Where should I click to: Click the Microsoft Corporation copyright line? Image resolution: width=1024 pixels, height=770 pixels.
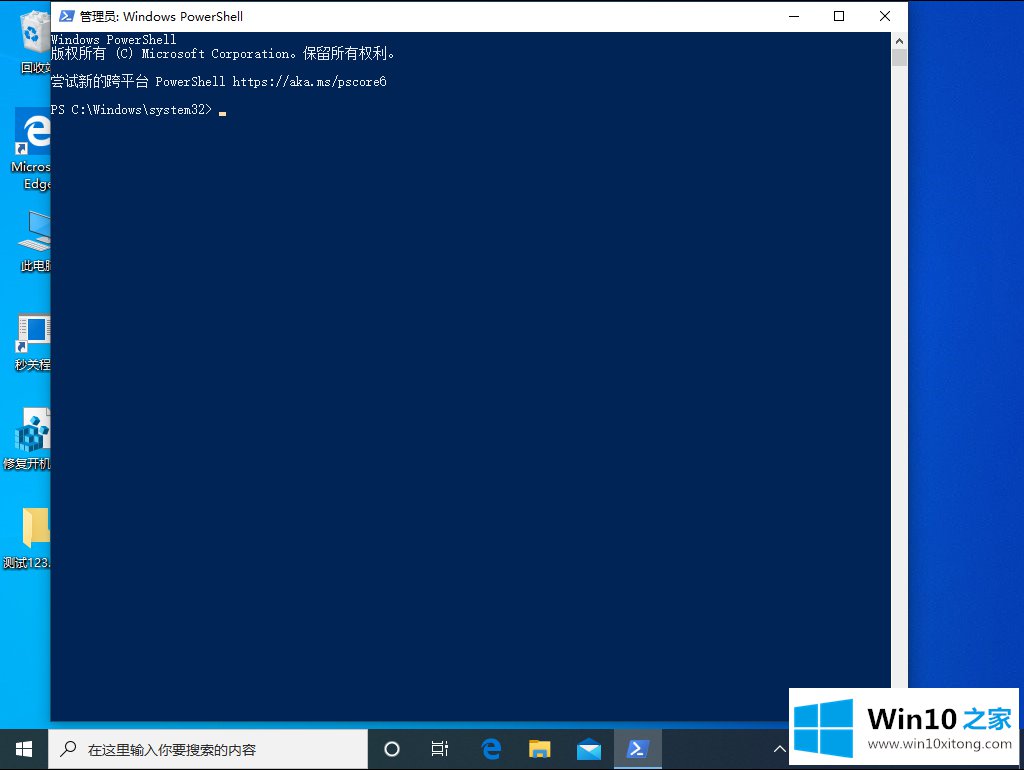pyautogui.click(x=223, y=54)
